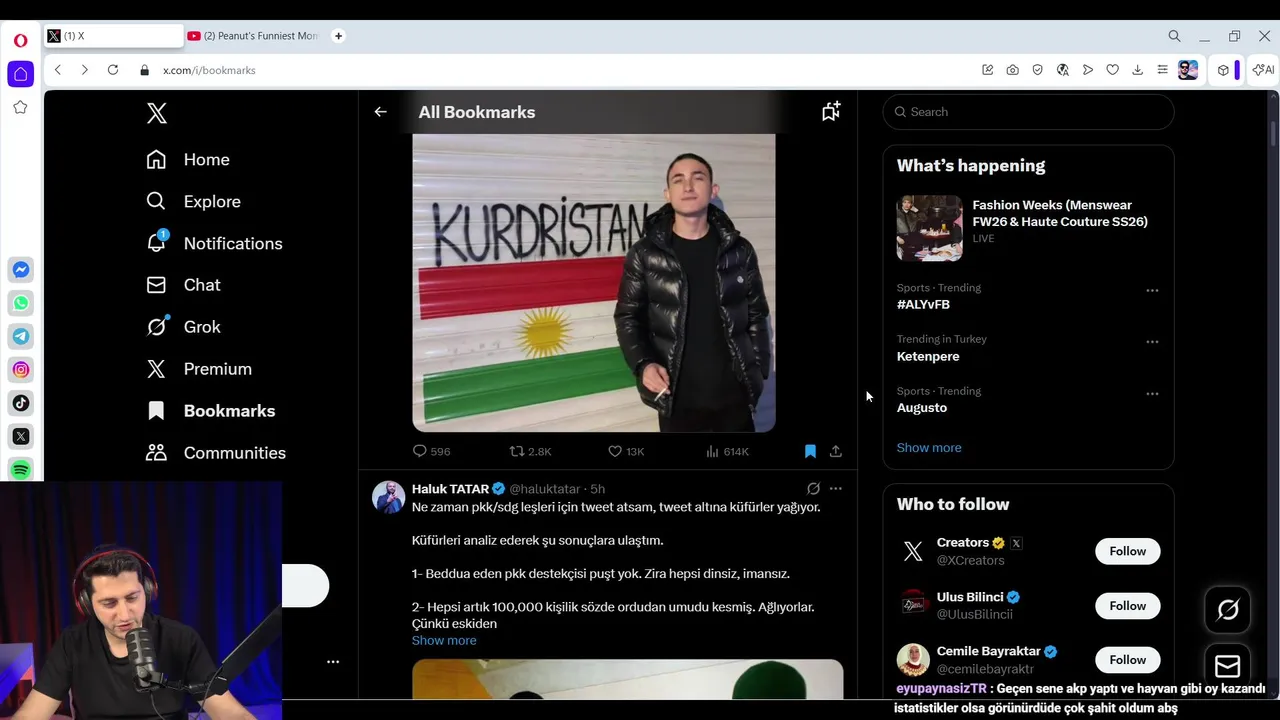The image size is (1280, 720).
Task: Open TikTok in Opera sidebar
Action: pyautogui.click(x=20, y=403)
